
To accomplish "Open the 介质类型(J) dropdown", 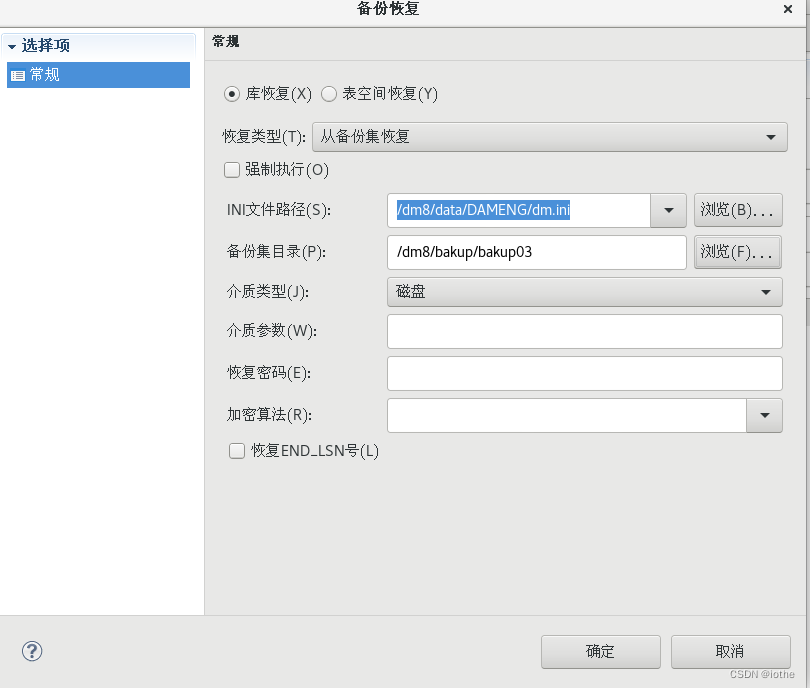I will [x=585, y=292].
